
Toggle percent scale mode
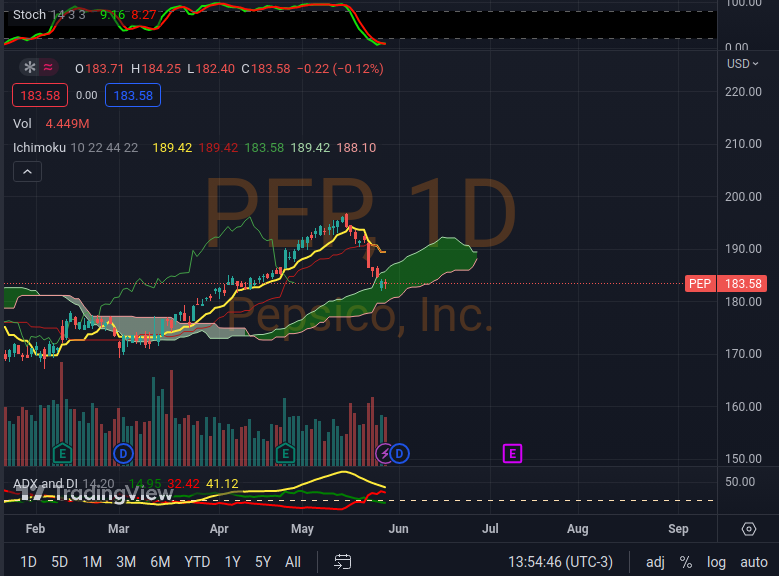click(x=686, y=562)
